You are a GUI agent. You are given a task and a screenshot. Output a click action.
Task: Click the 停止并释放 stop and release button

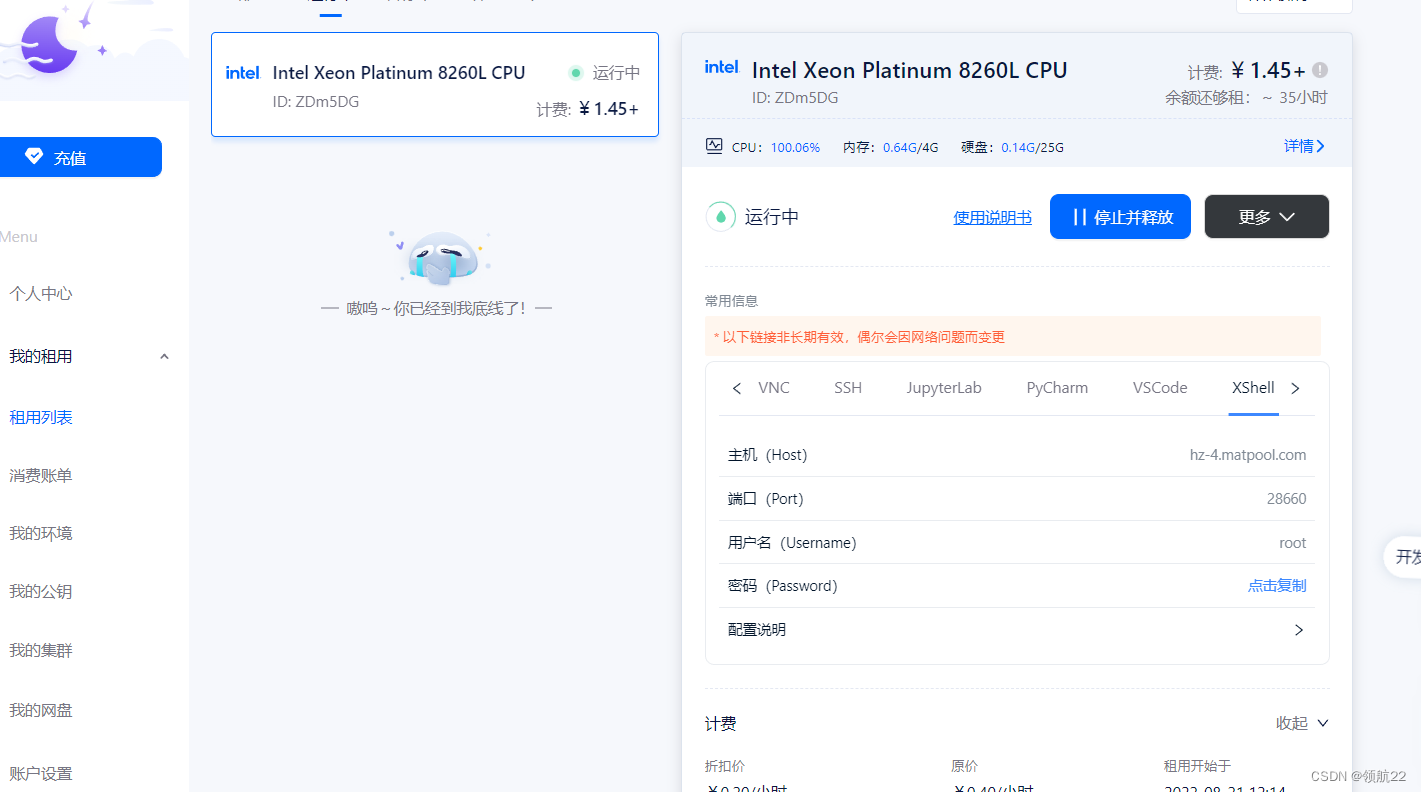(x=1120, y=217)
